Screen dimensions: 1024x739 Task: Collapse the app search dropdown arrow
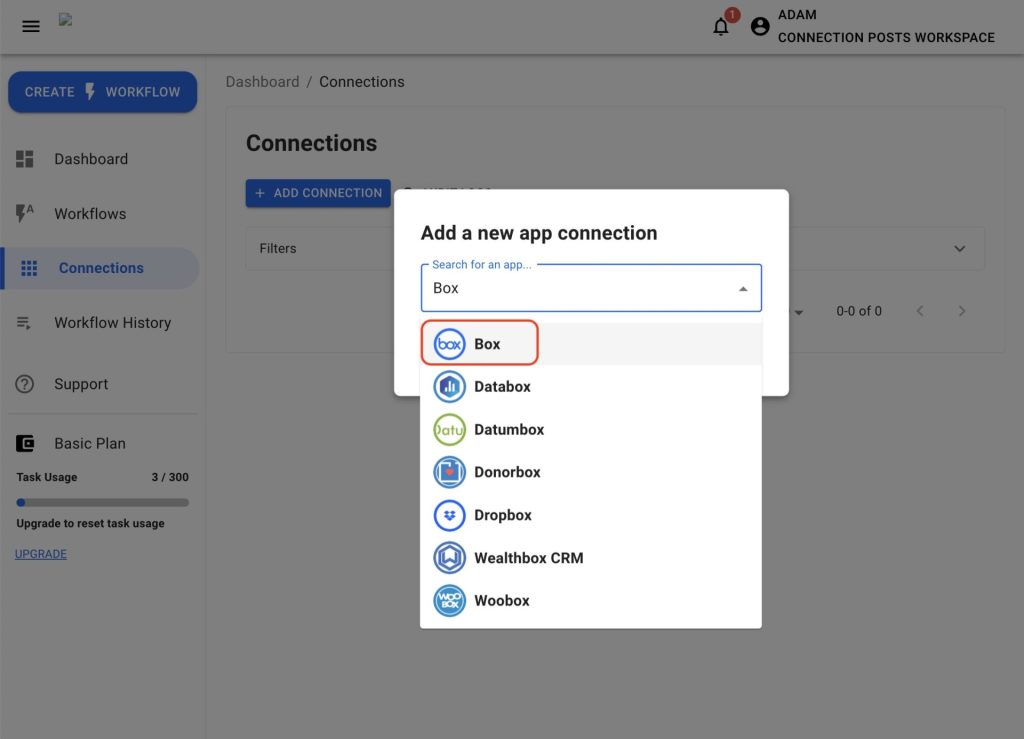[743, 289]
